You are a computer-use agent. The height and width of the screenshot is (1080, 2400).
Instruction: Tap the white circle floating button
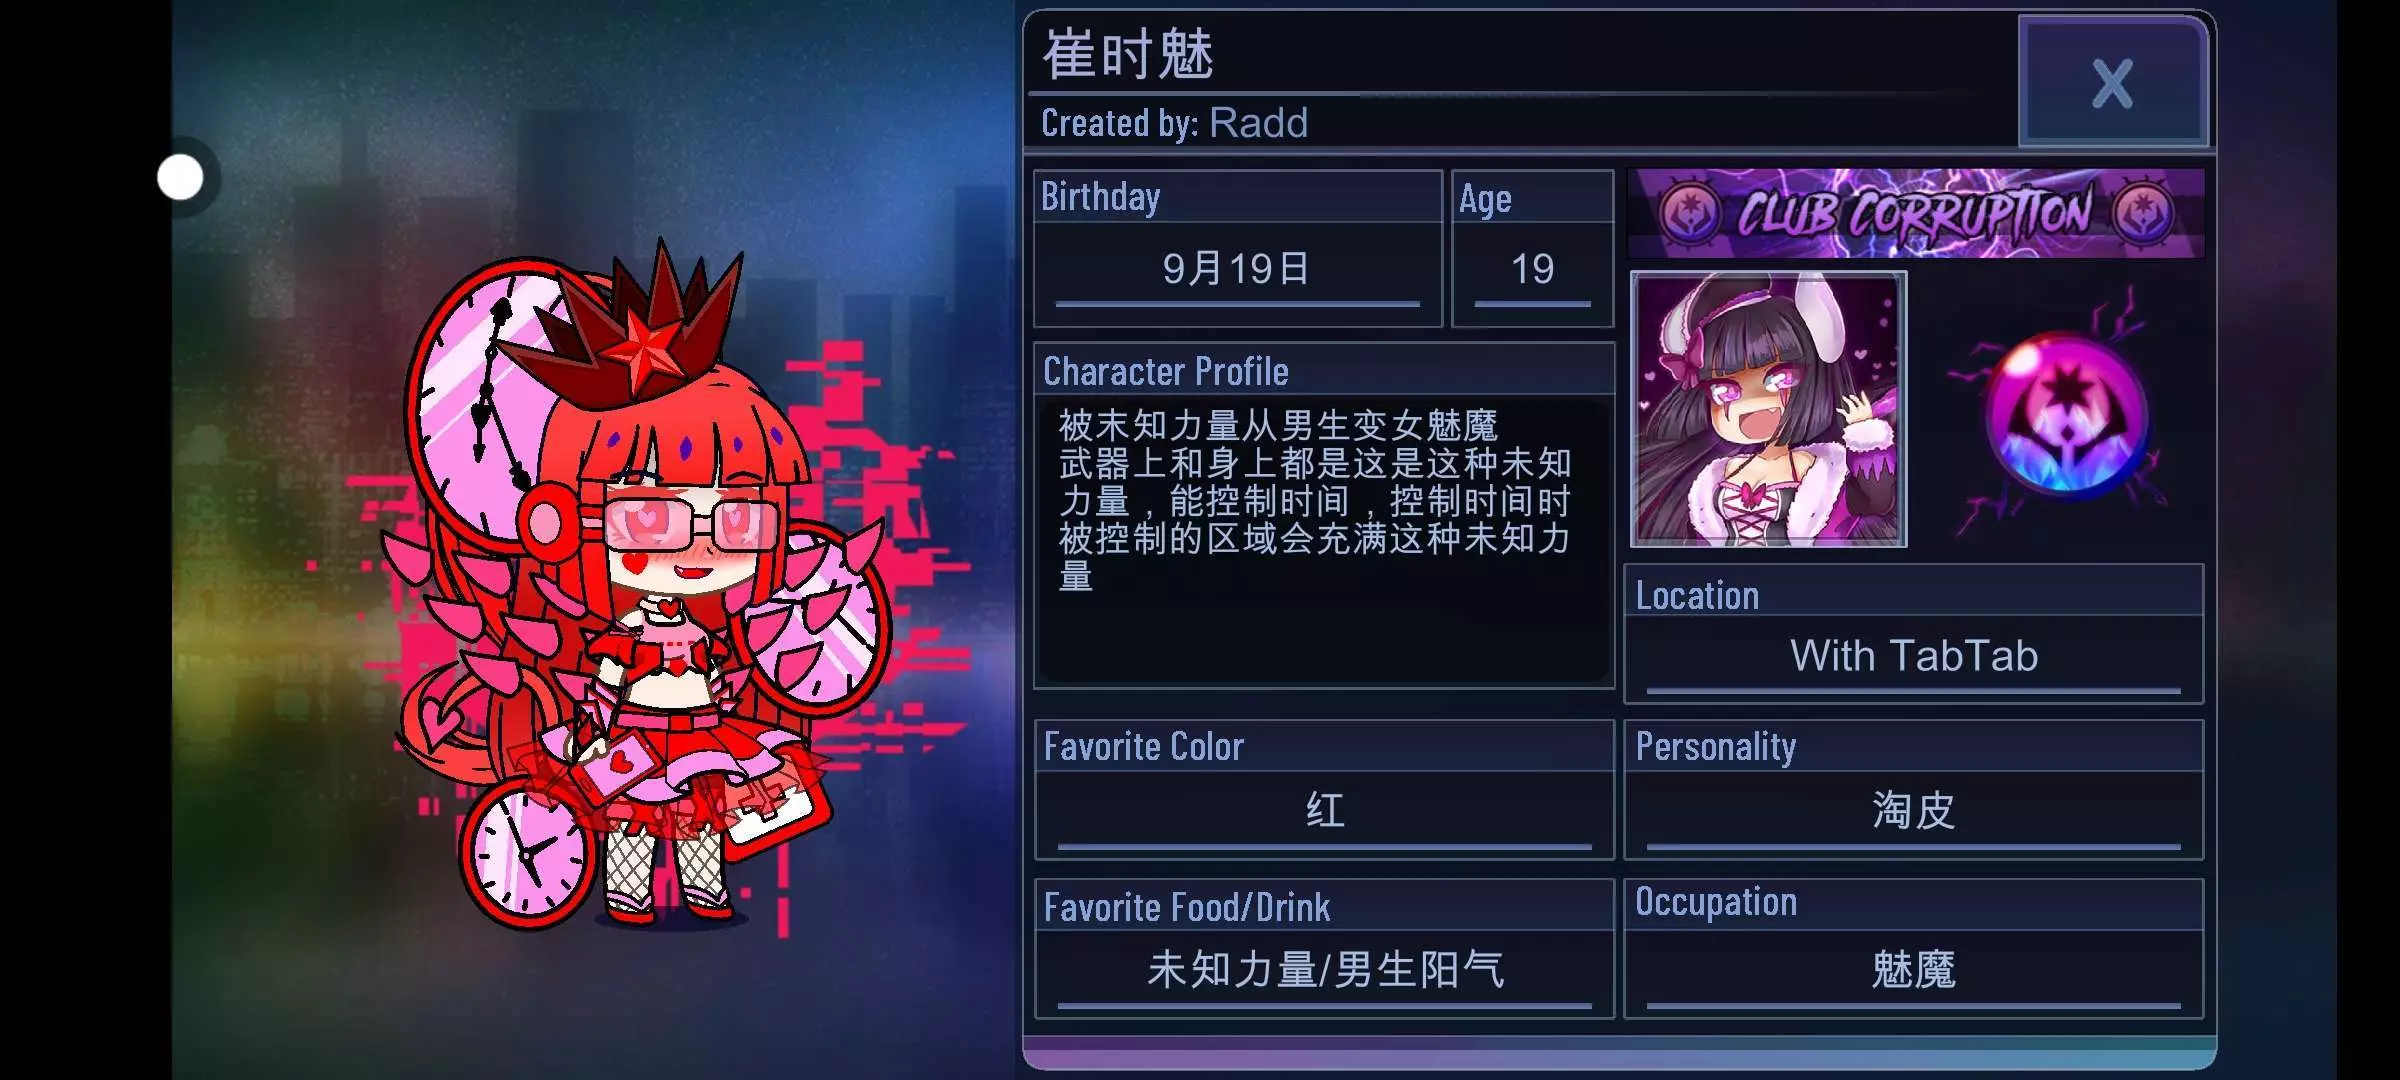(181, 177)
